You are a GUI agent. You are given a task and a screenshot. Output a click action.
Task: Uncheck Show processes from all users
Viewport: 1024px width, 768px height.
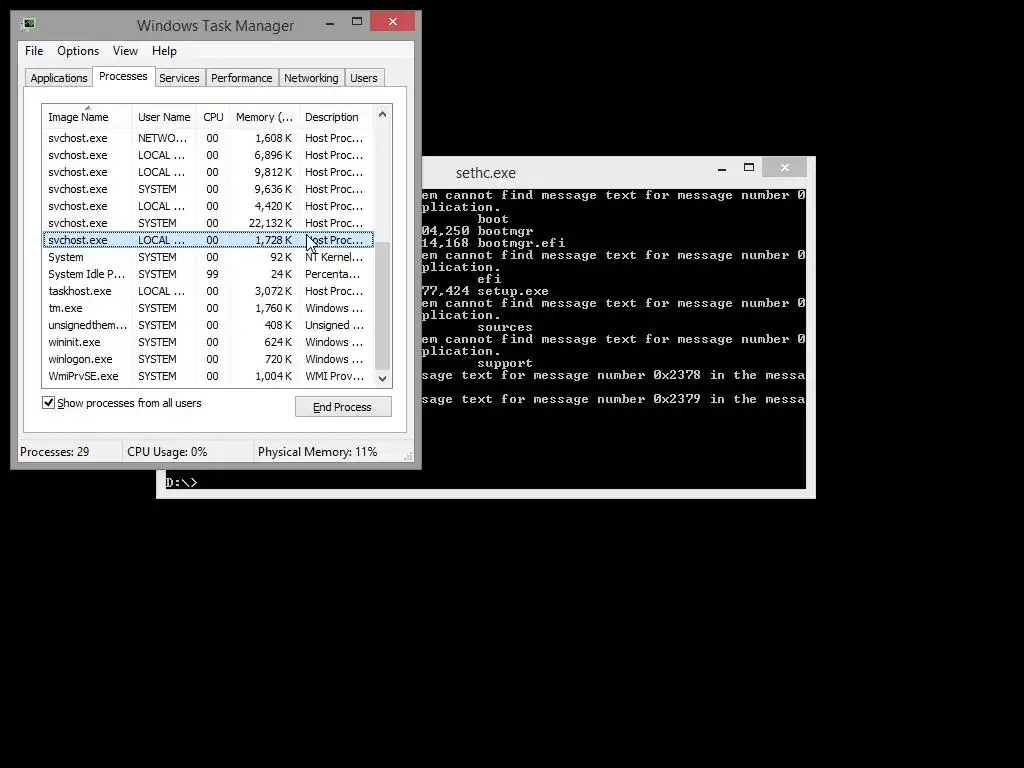click(48, 403)
